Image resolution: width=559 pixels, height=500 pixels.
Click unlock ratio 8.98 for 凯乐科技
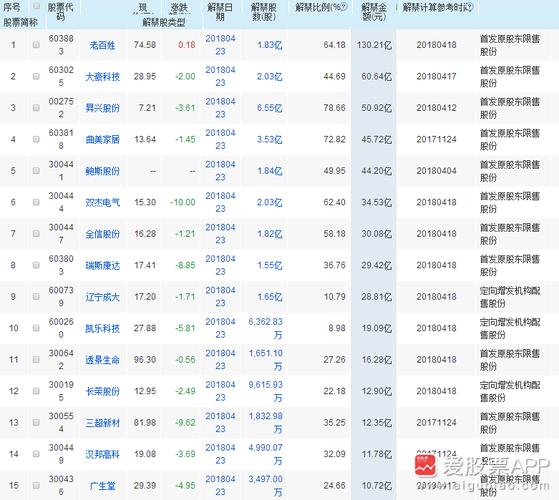coord(337,328)
